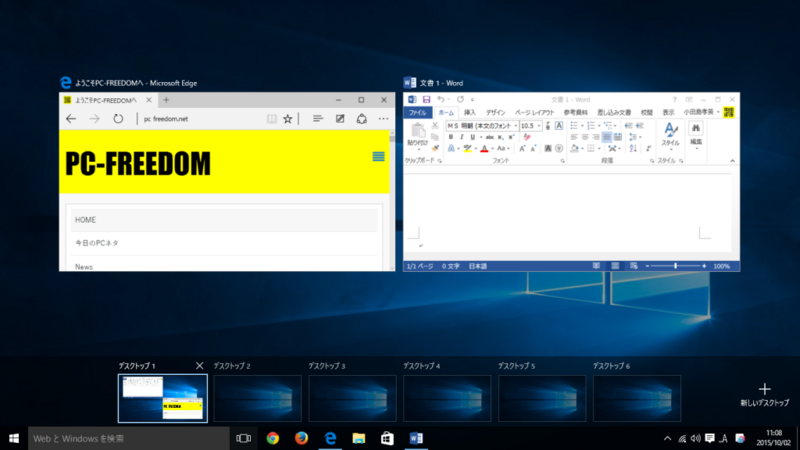Click the Numbering list icon in Word

[591, 126]
